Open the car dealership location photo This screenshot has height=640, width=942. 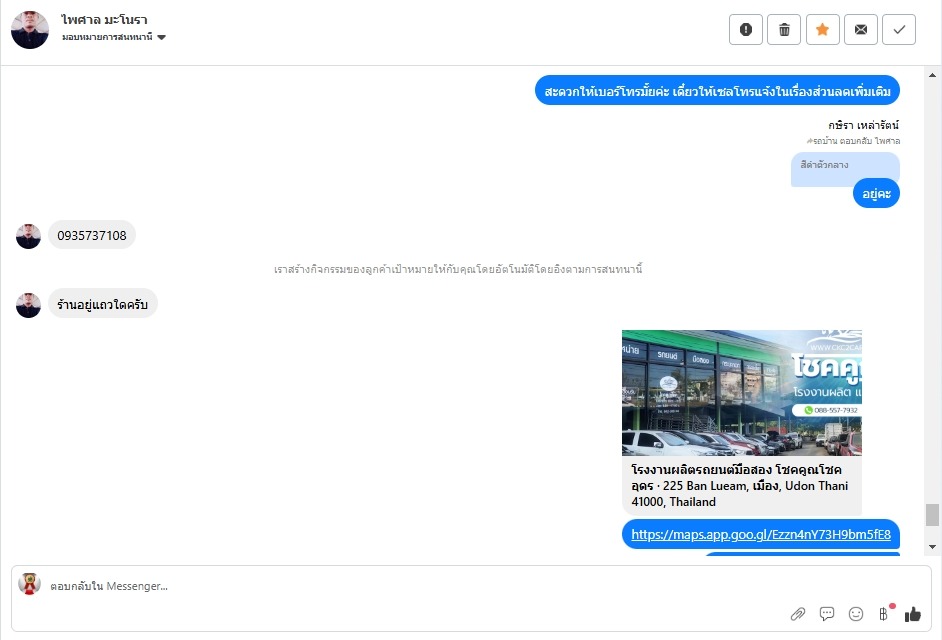(x=741, y=392)
